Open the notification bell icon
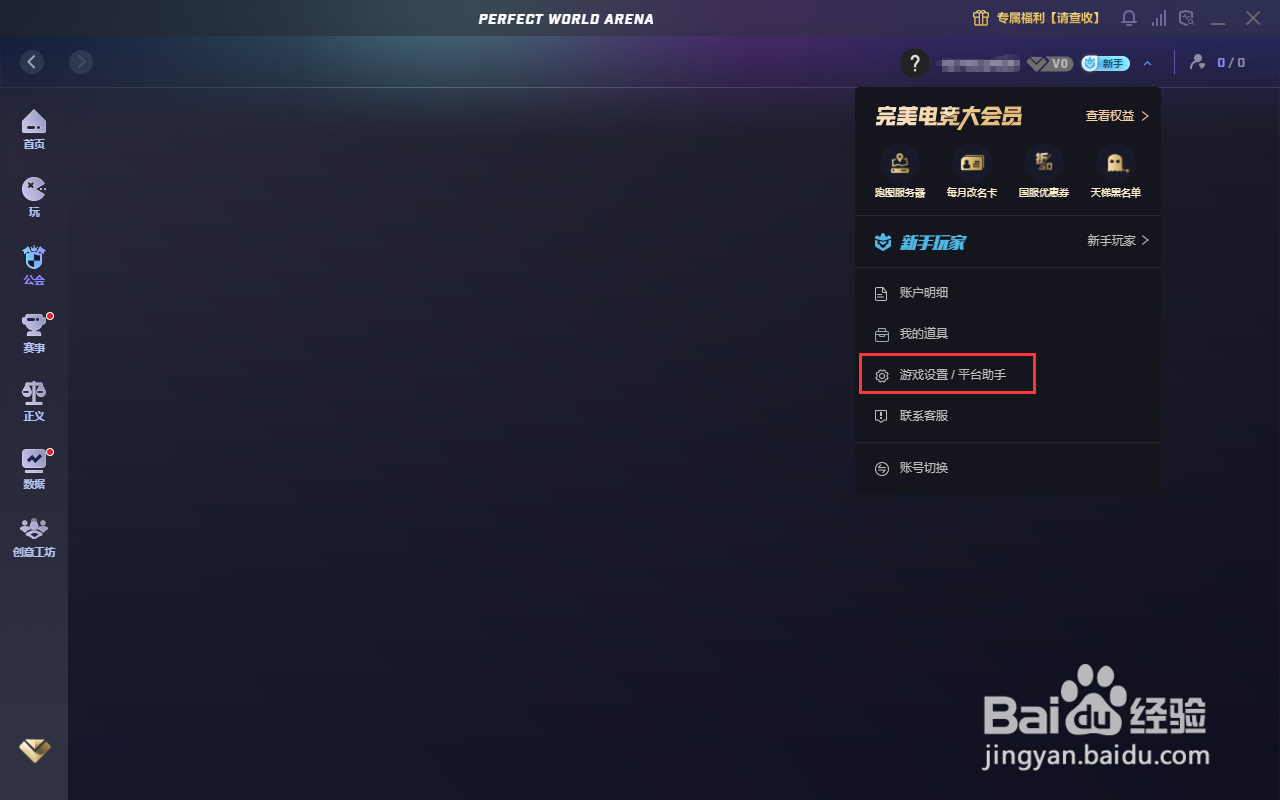The width and height of the screenshot is (1280, 800). (1129, 18)
